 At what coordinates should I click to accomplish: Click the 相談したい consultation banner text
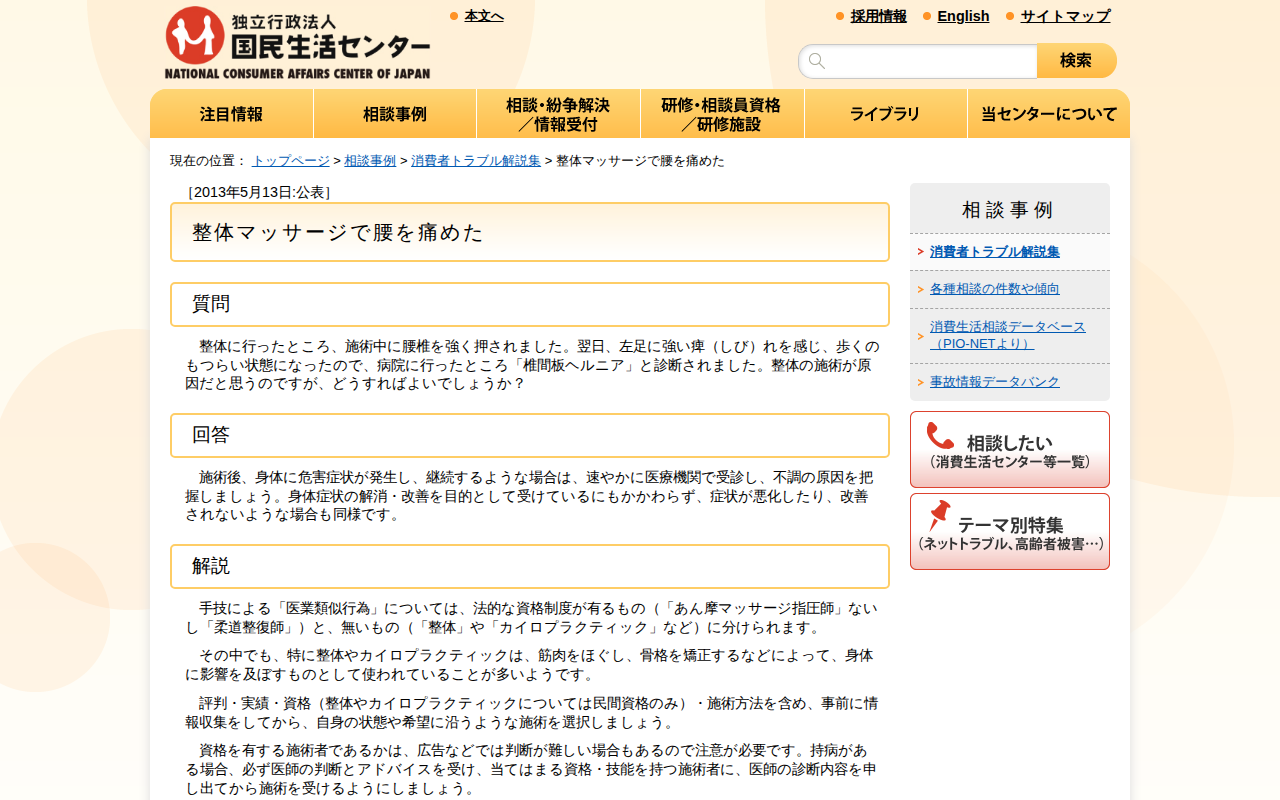[1009, 450]
